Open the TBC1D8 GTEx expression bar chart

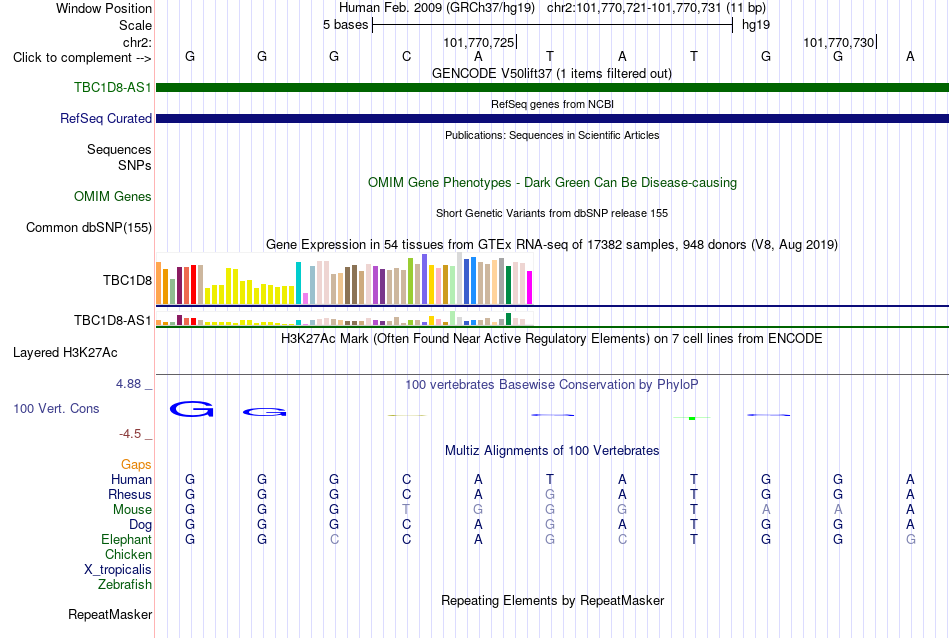pos(344,279)
